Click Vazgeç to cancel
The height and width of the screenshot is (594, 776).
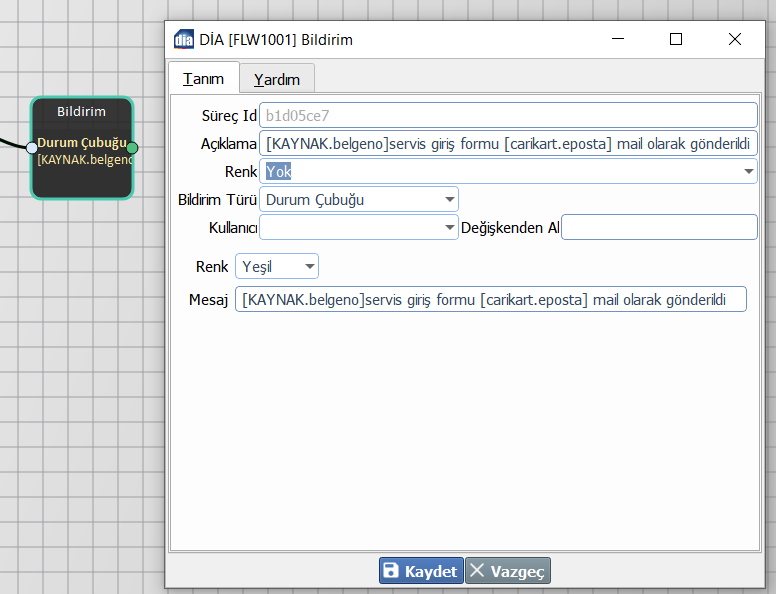point(508,571)
